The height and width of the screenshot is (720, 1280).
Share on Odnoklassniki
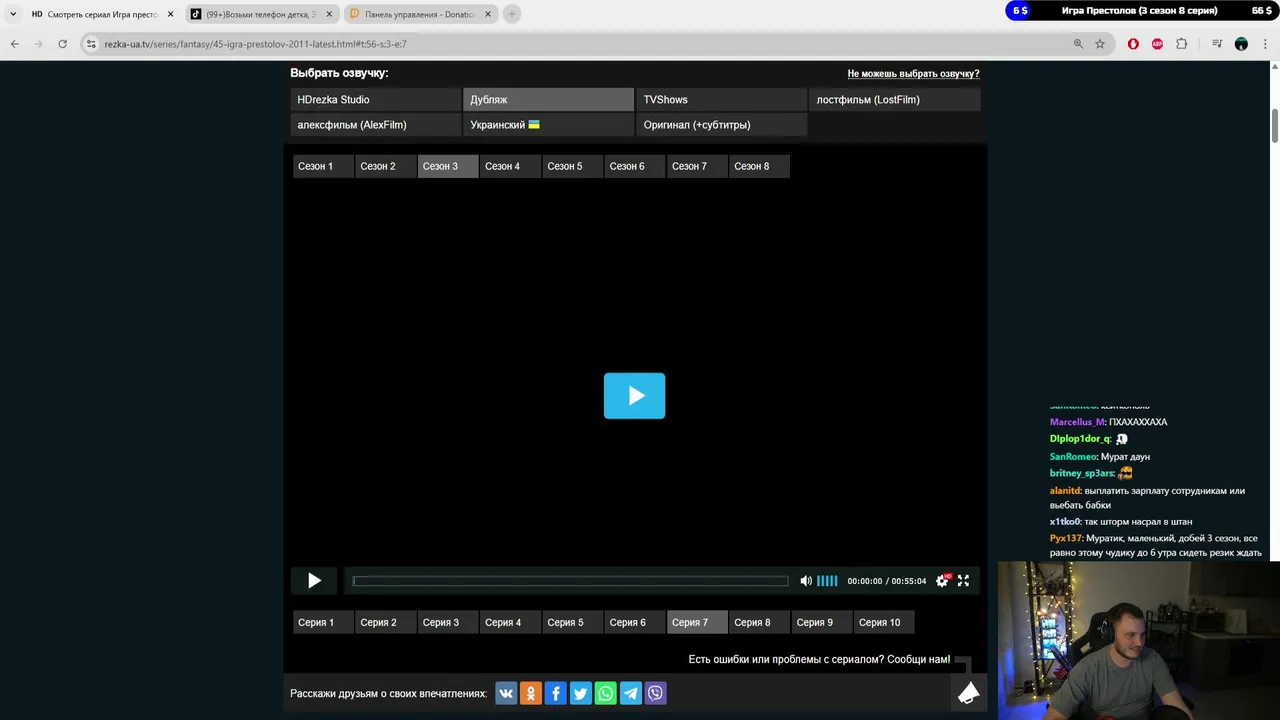click(x=531, y=693)
